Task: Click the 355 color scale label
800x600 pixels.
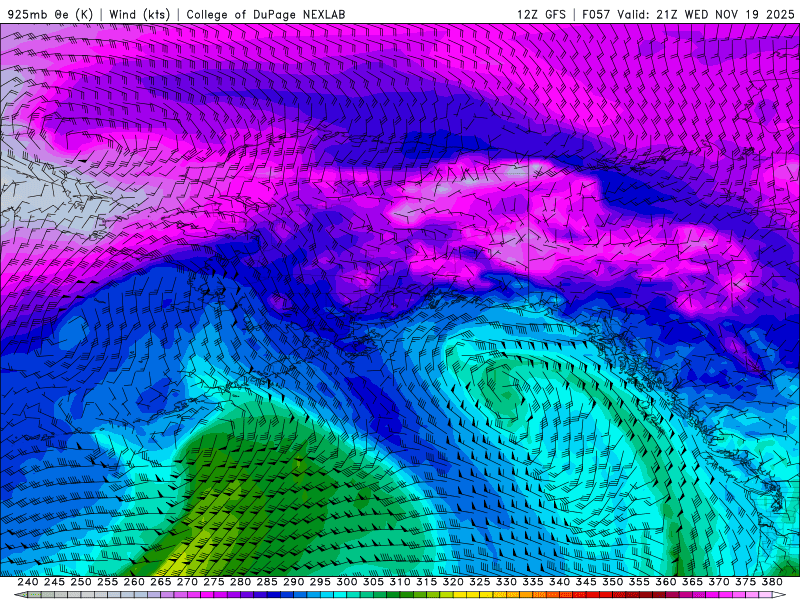Action: pyautogui.click(x=639, y=582)
